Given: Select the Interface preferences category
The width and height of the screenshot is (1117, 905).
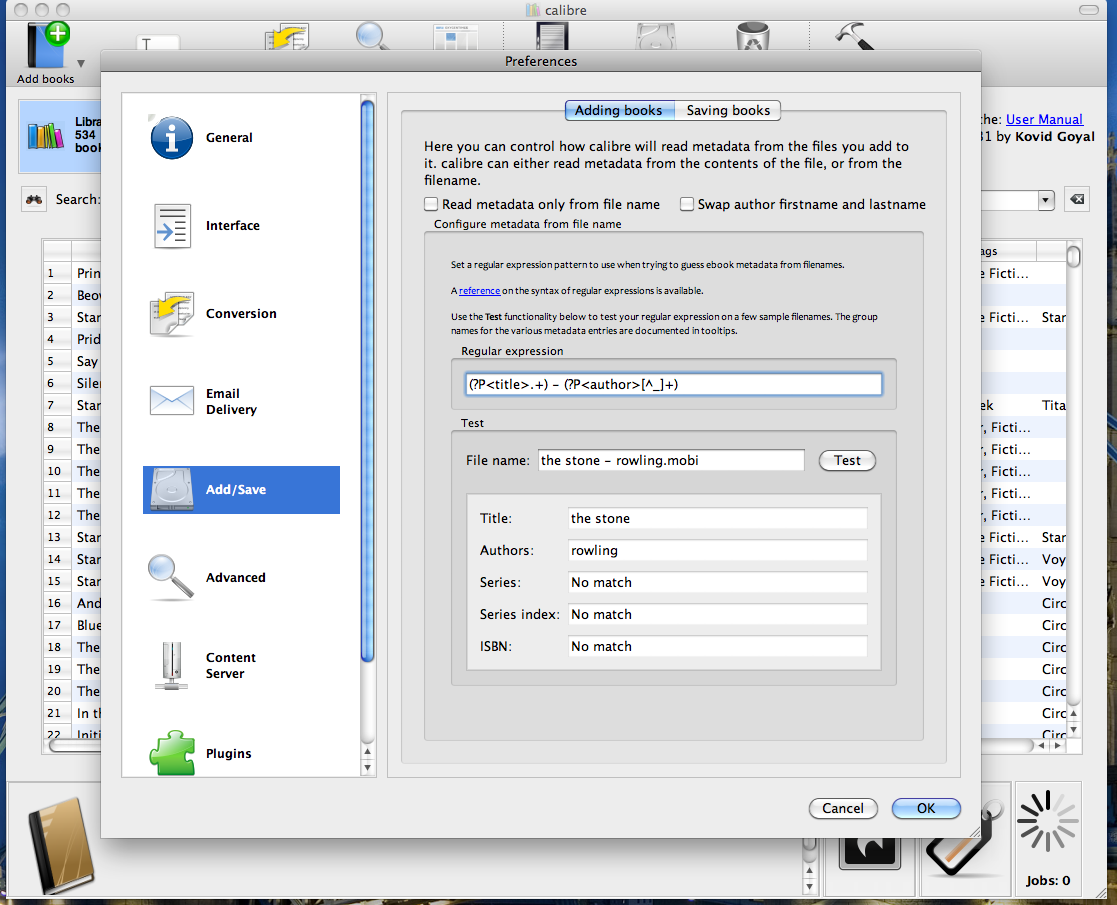Looking at the screenshot, I should (x=241, y=226).
